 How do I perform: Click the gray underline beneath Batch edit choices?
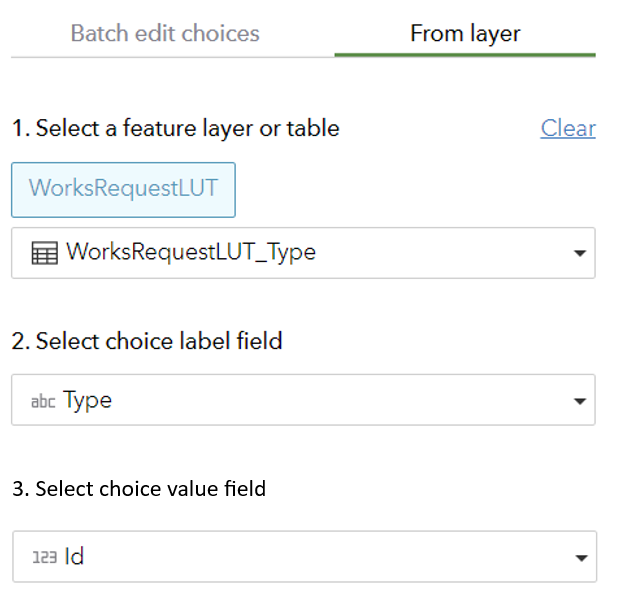172,56
